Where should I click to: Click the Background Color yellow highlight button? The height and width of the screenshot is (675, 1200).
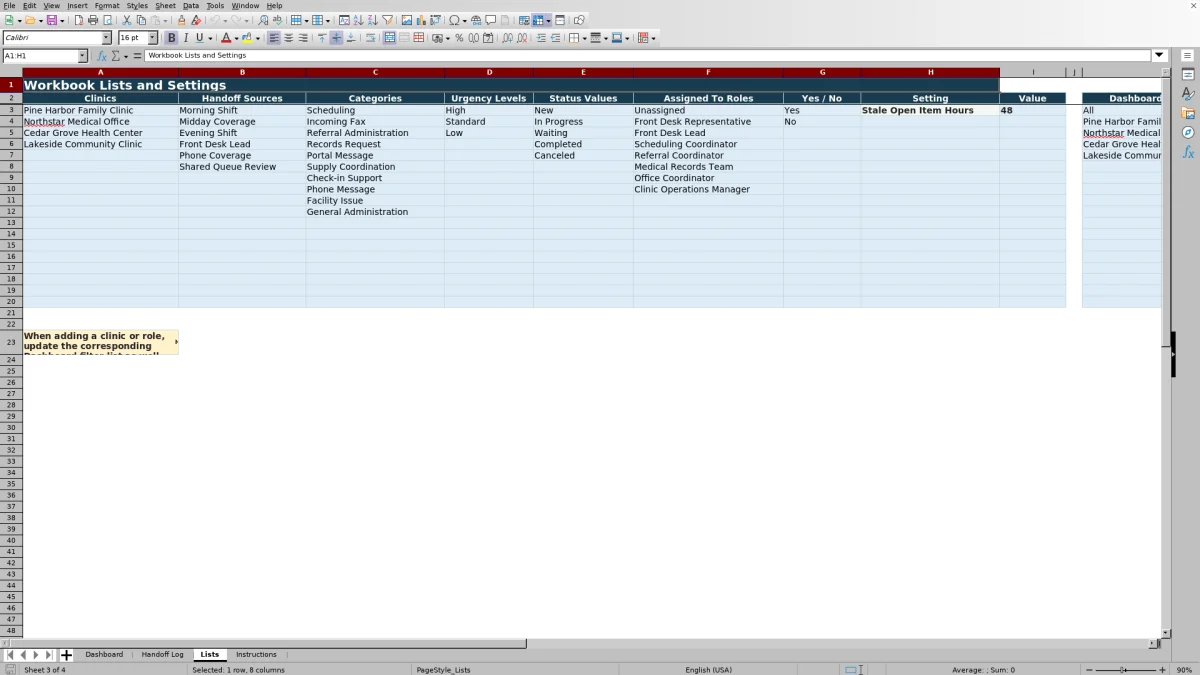pos(247,38)
